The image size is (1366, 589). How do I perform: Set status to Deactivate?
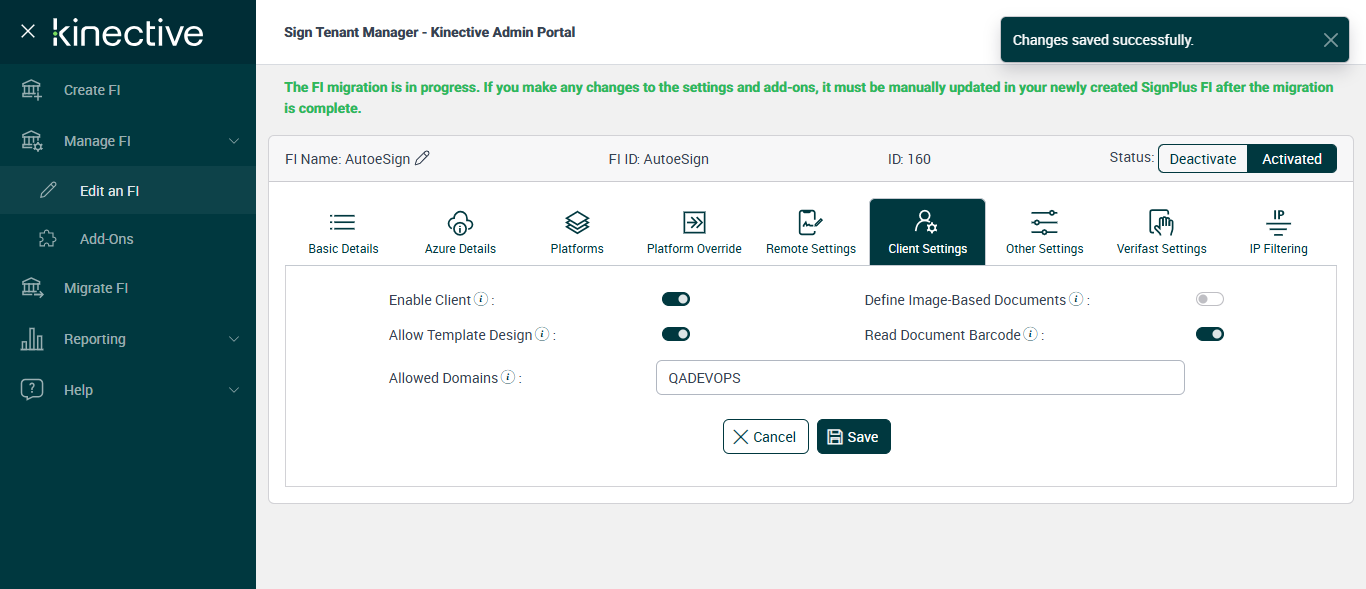[1203, 159]
